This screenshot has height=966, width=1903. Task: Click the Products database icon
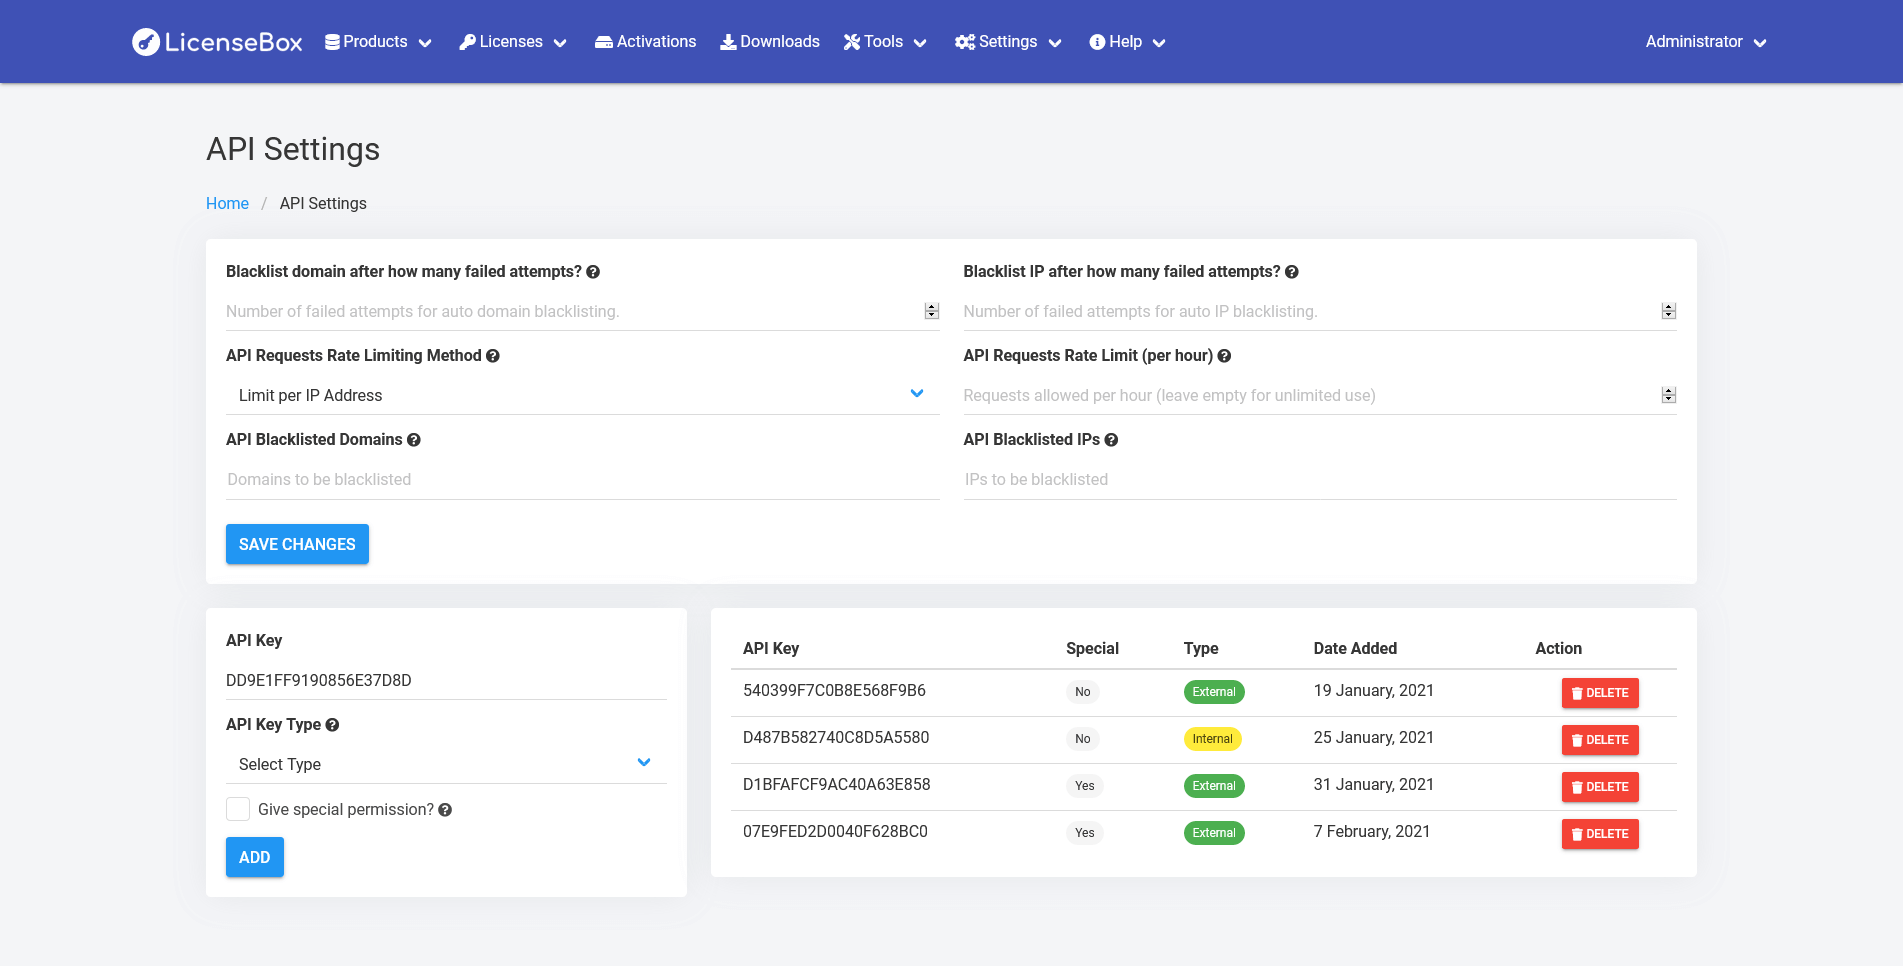pos(332,42)
